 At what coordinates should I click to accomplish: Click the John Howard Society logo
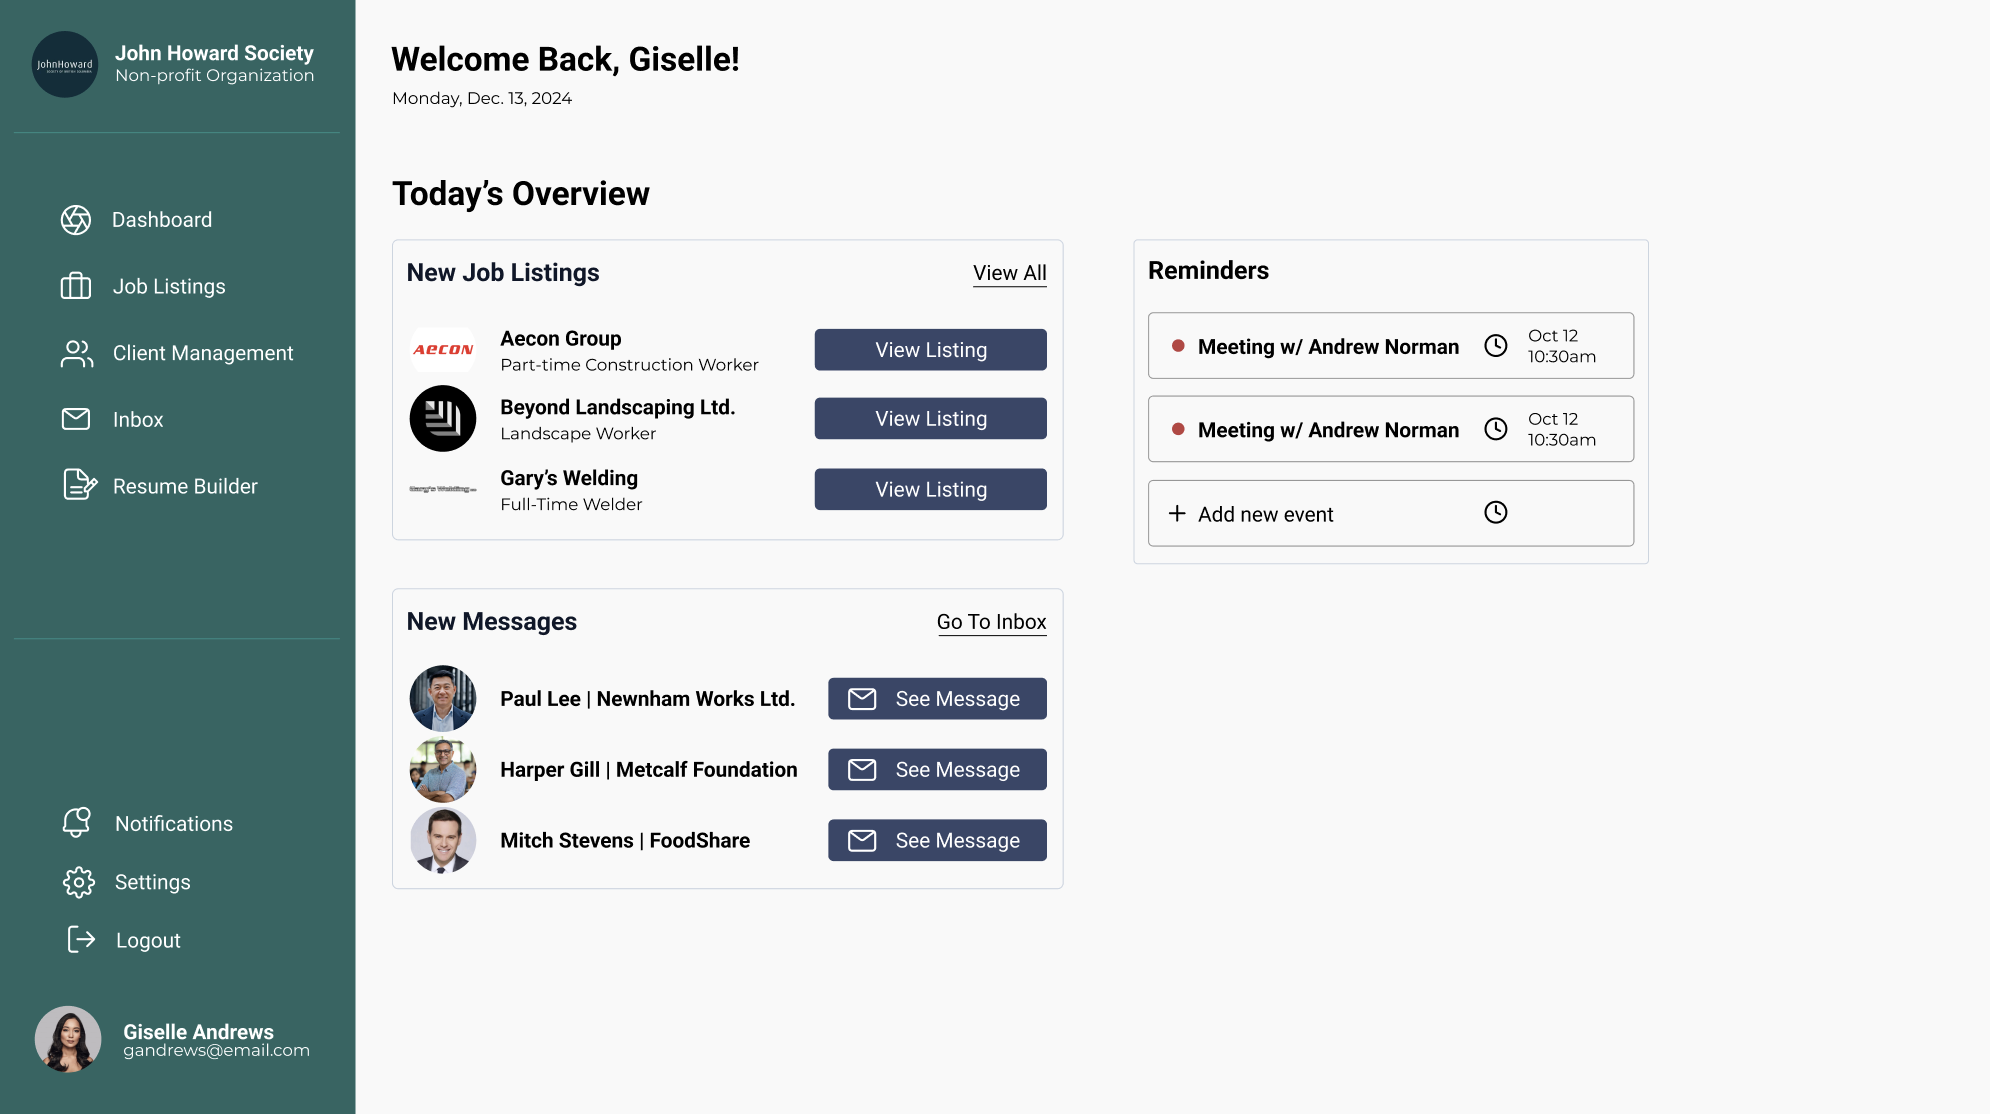point(65,65)
